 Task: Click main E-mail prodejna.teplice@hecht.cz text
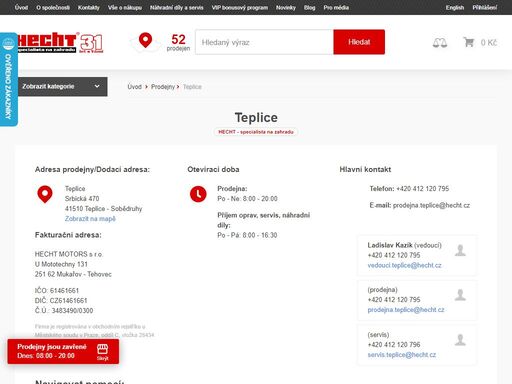(420, 205)
